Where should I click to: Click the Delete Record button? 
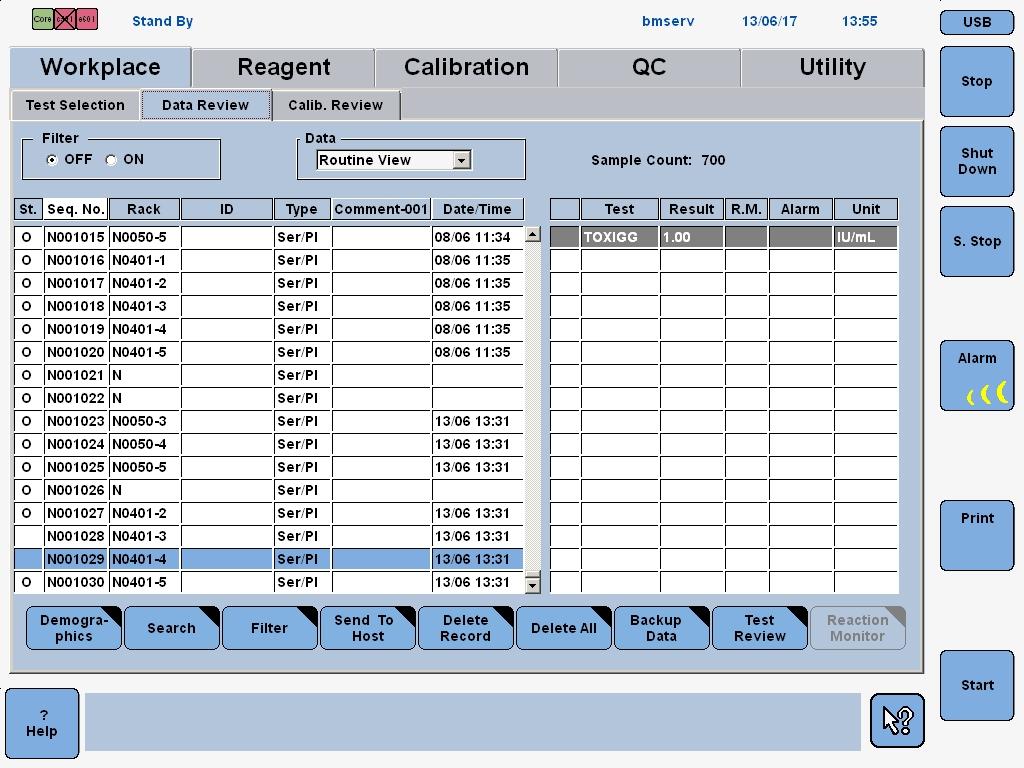466,628
